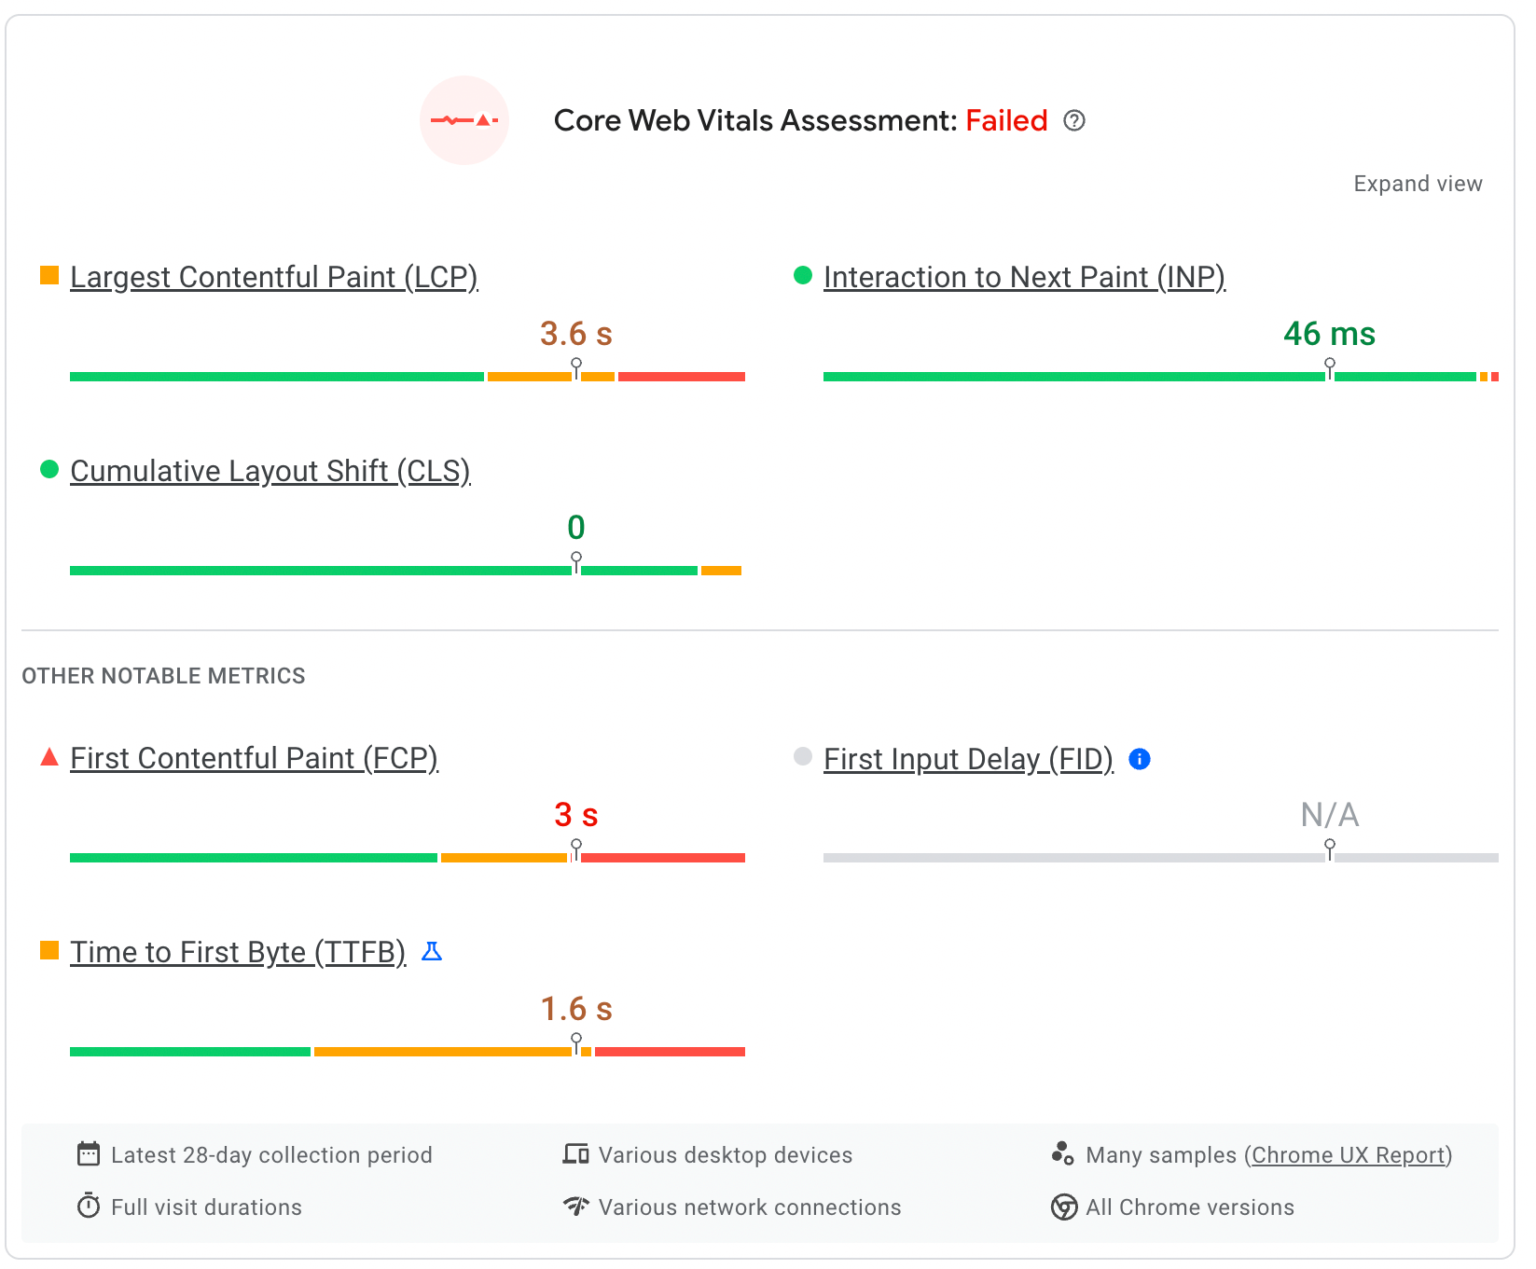Click the LCP 3.6 s distribution marker

[576, 368]
